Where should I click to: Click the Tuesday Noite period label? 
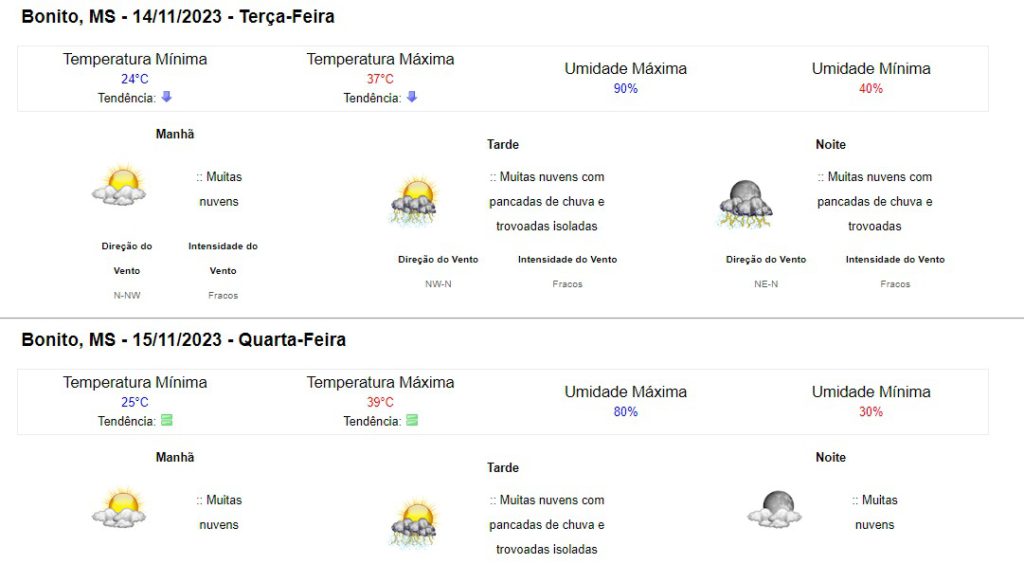pos(831,144)
